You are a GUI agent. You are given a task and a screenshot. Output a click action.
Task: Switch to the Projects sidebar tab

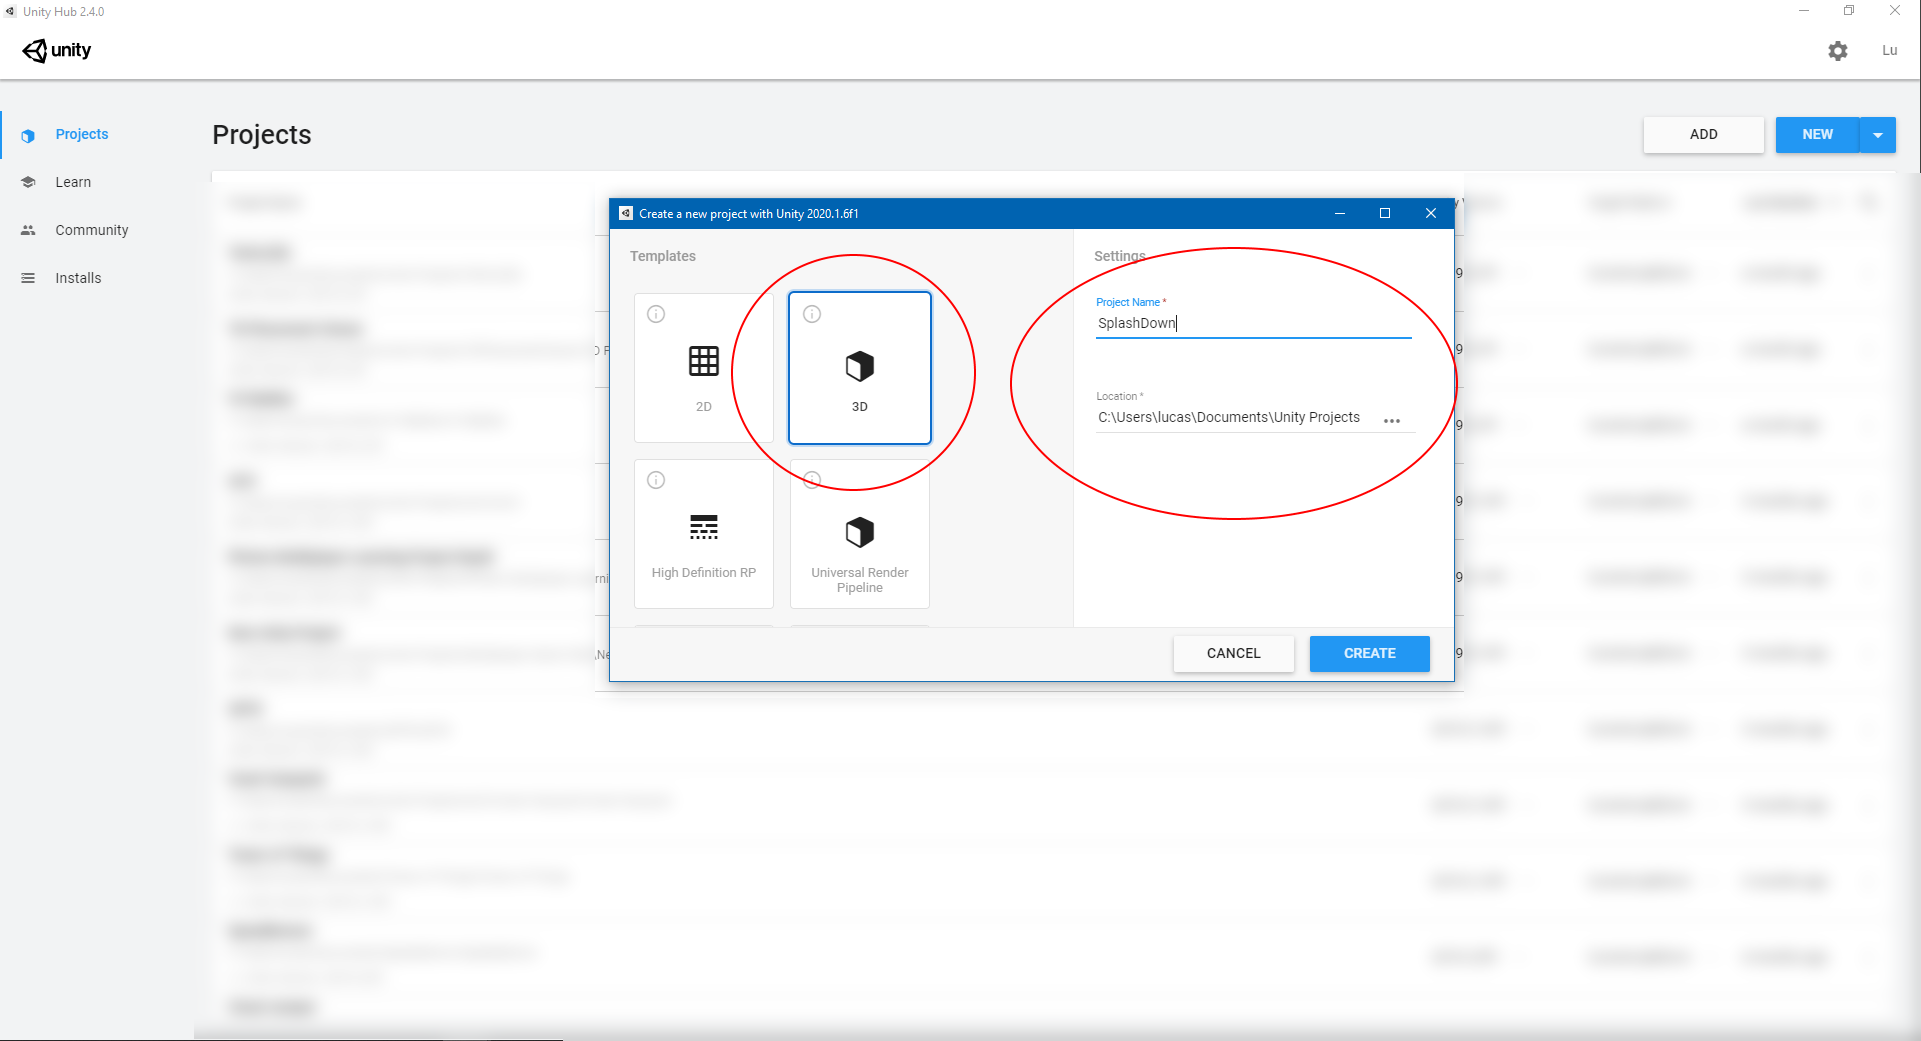tap(82, 134)
